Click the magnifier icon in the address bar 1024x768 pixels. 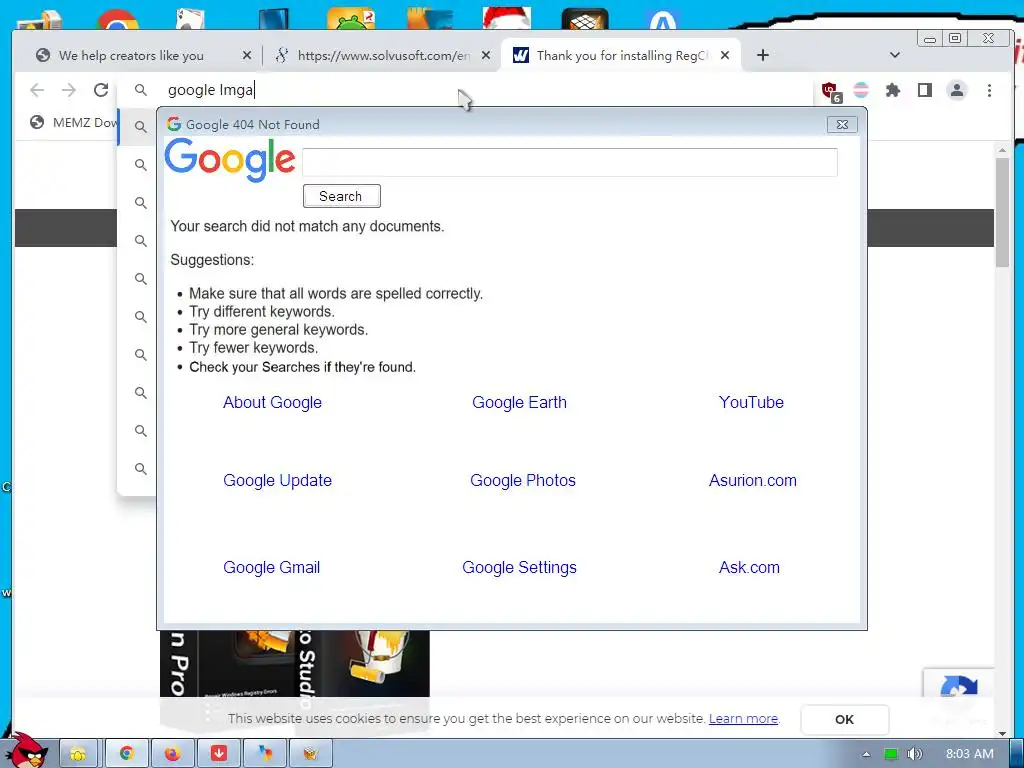[x=140, y=90]
